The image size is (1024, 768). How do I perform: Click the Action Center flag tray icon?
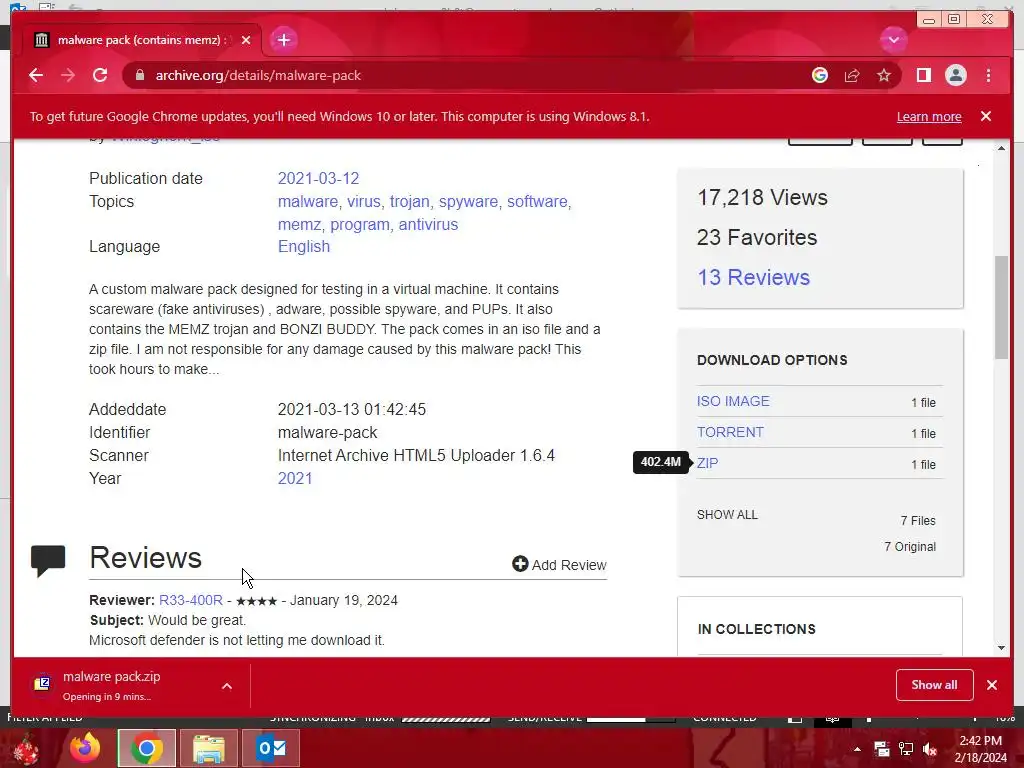point(882,749)
